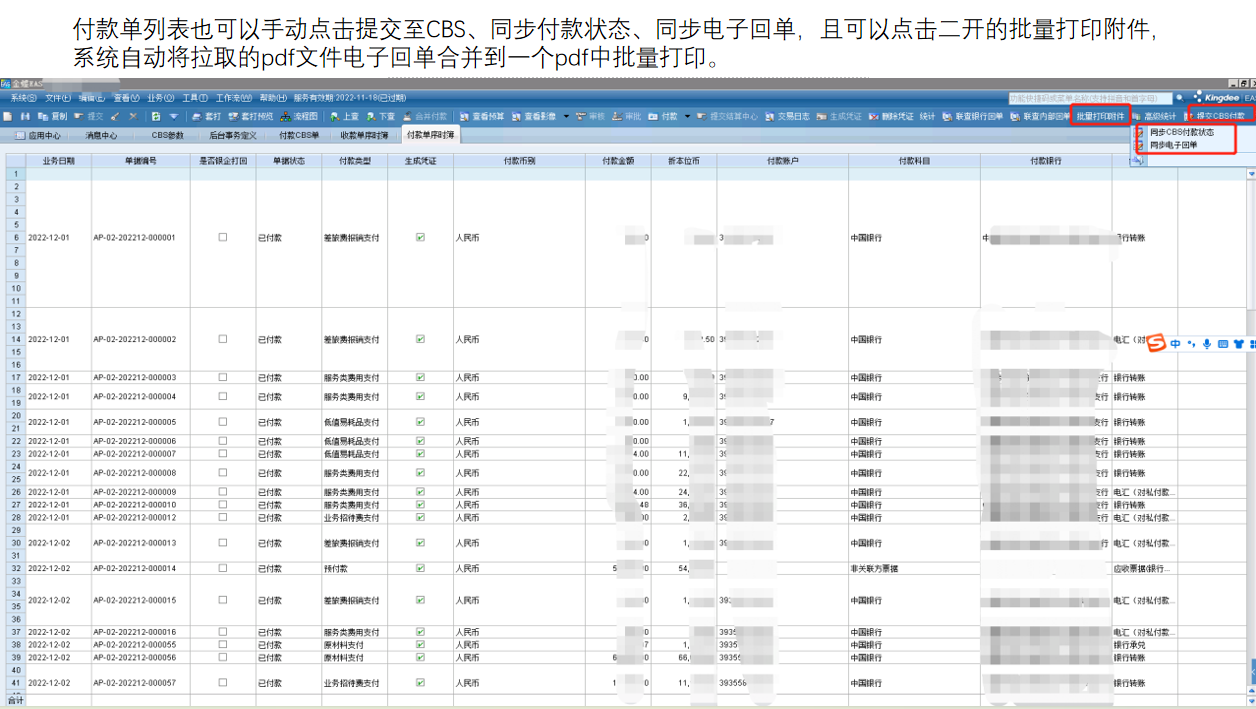
Task: Click the binoculars find icon
Action: coord(25,116)
